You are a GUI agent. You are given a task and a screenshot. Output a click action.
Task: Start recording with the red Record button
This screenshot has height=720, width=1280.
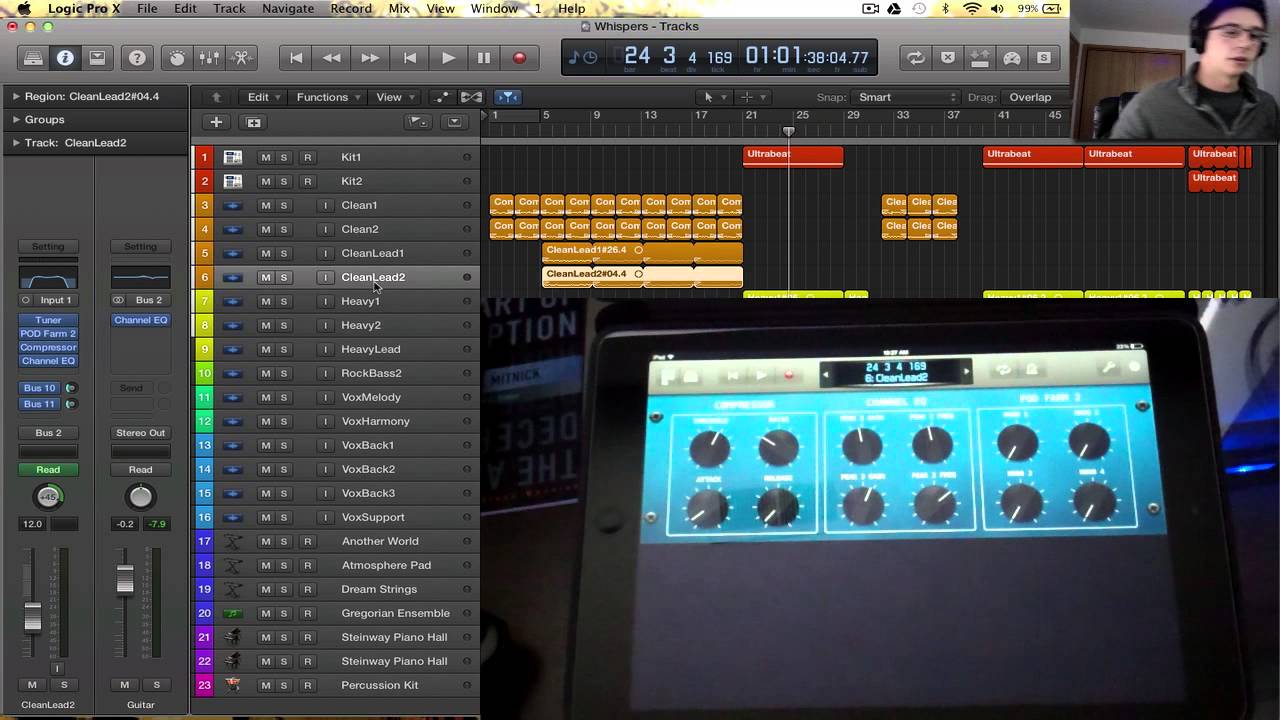(x=519, y=58)
